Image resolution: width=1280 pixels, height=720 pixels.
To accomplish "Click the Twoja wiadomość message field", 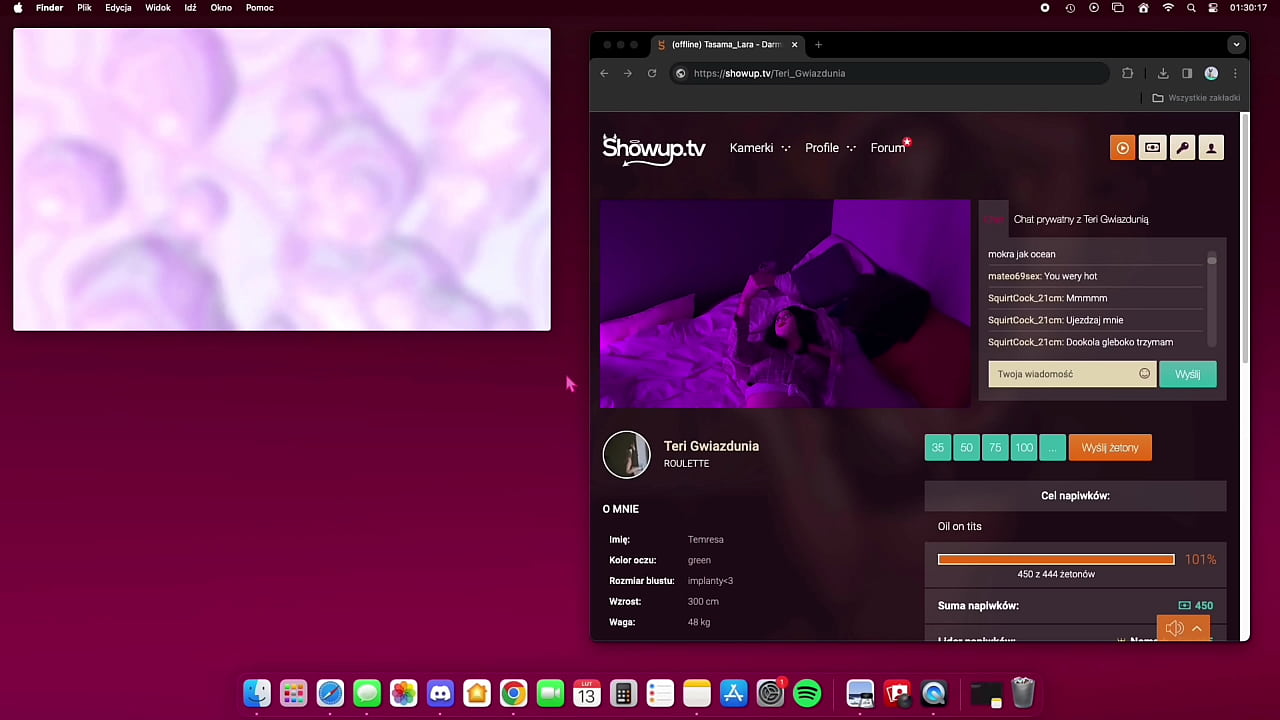I will coord(1062,374).
